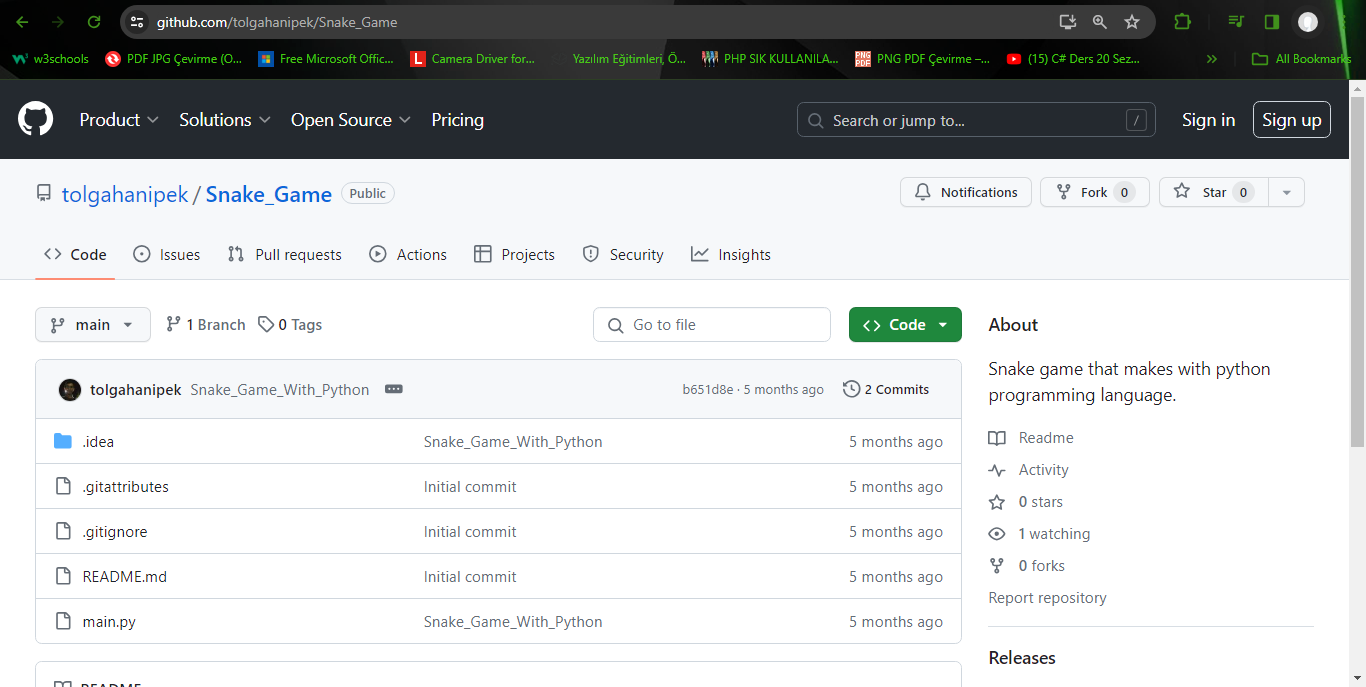Click tolgahanipek's avatar in commit row
This screenshot has width=1366, height=687.
70,390
